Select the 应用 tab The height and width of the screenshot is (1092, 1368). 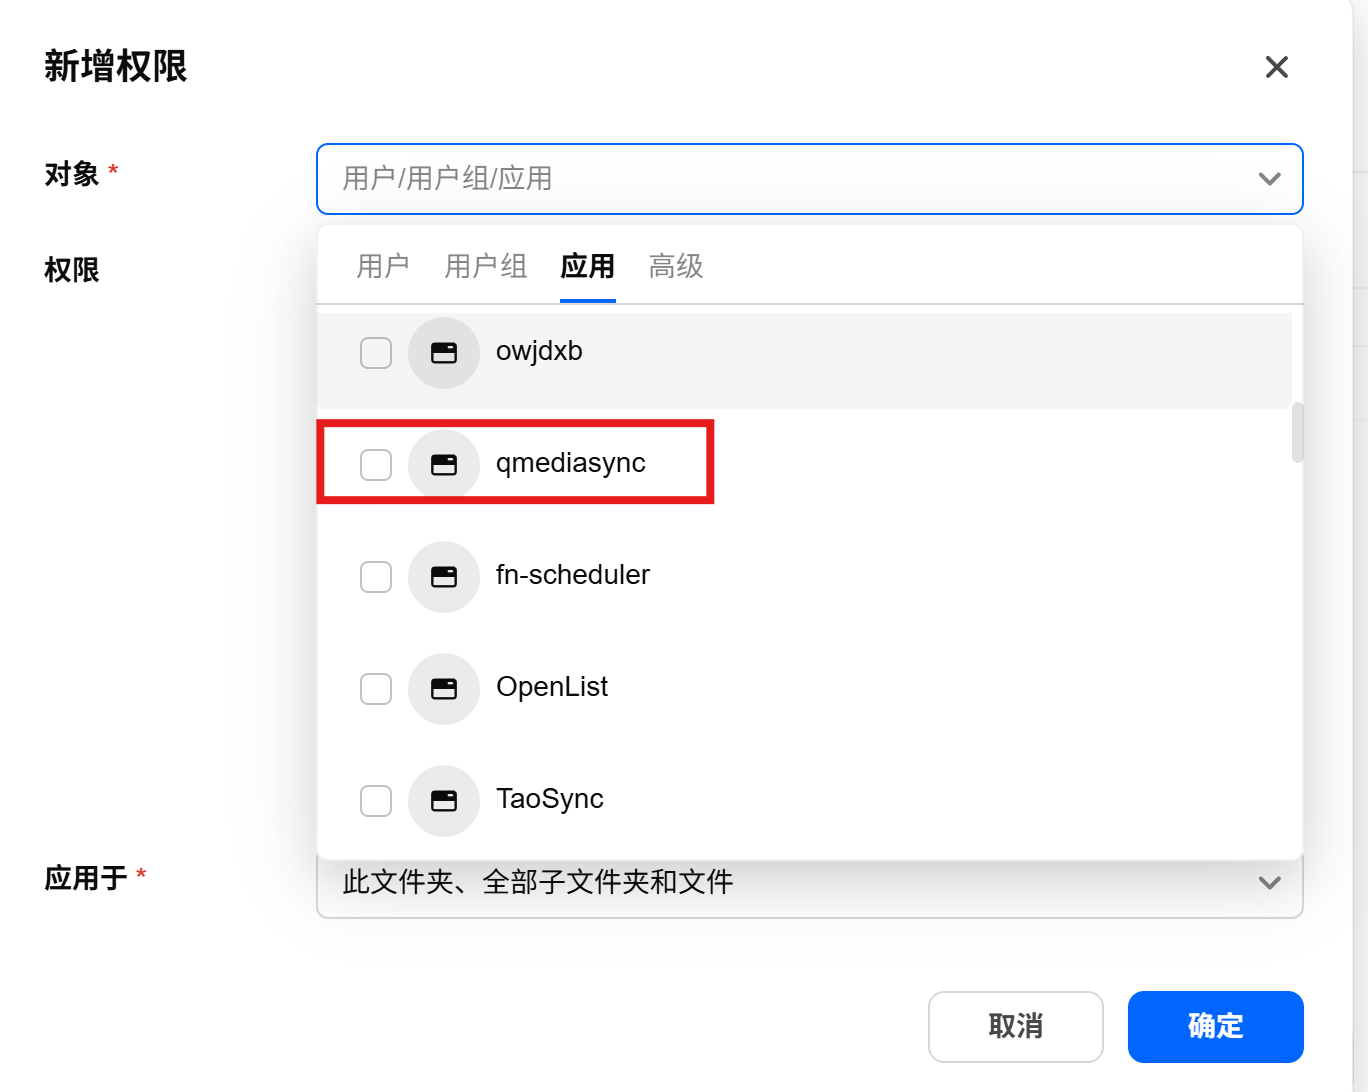coord(588,267)
